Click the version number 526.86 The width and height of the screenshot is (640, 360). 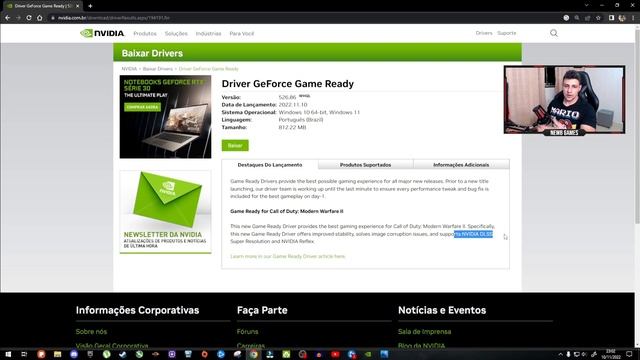(x=287, y=98)
